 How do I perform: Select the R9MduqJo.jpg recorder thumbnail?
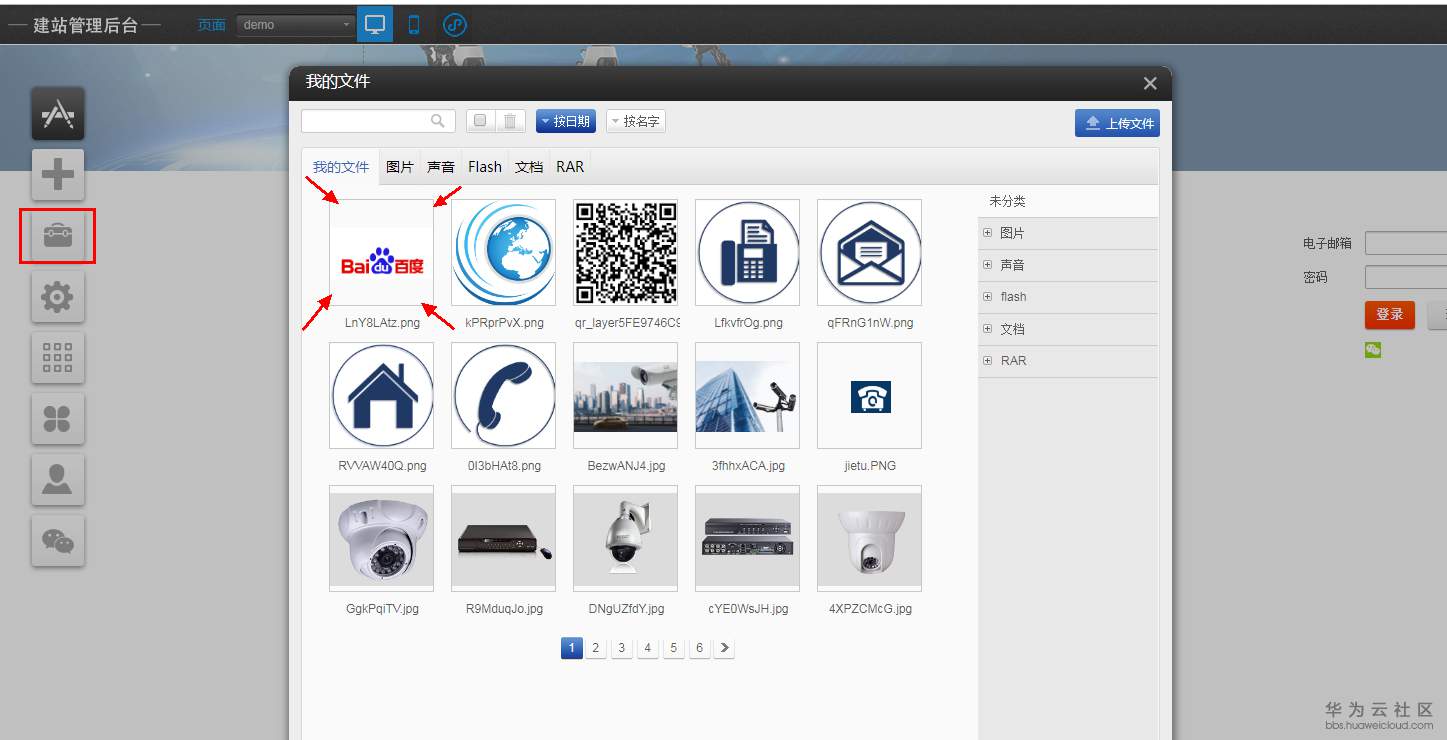[x=503, y=538]
